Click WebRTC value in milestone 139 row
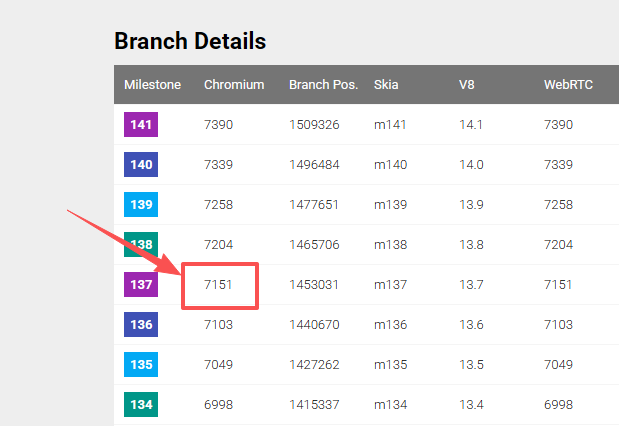Screen dimensions: 619x426 [x=558, y=205]
